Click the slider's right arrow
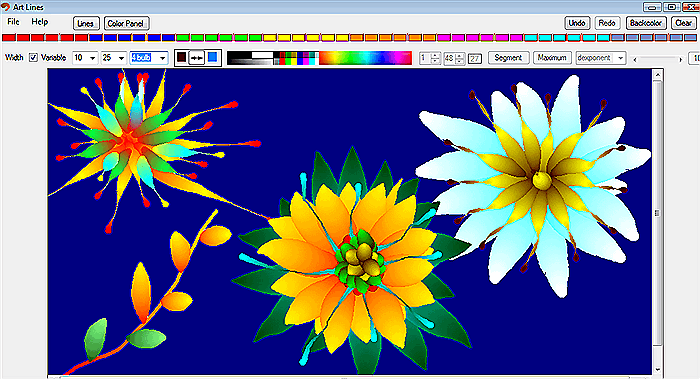Viewport: 700px width, 379px height. pyautogui.click(x=681, y=59)
